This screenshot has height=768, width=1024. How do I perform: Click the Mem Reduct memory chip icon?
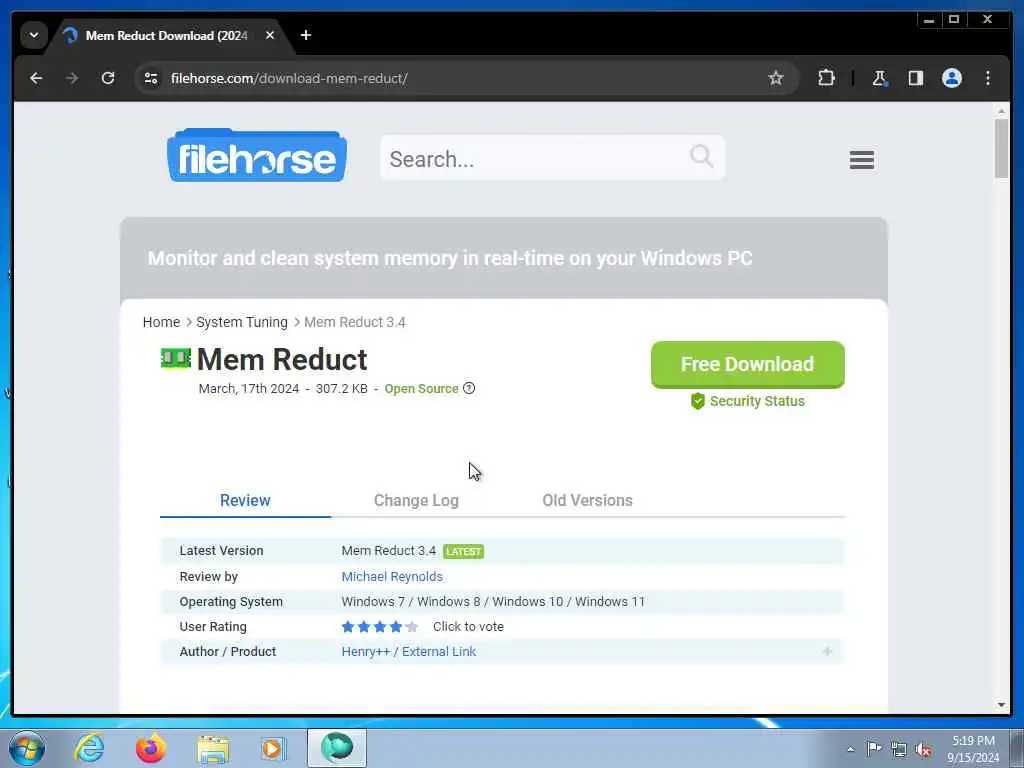pyautogui.click(x=176, y=358)
